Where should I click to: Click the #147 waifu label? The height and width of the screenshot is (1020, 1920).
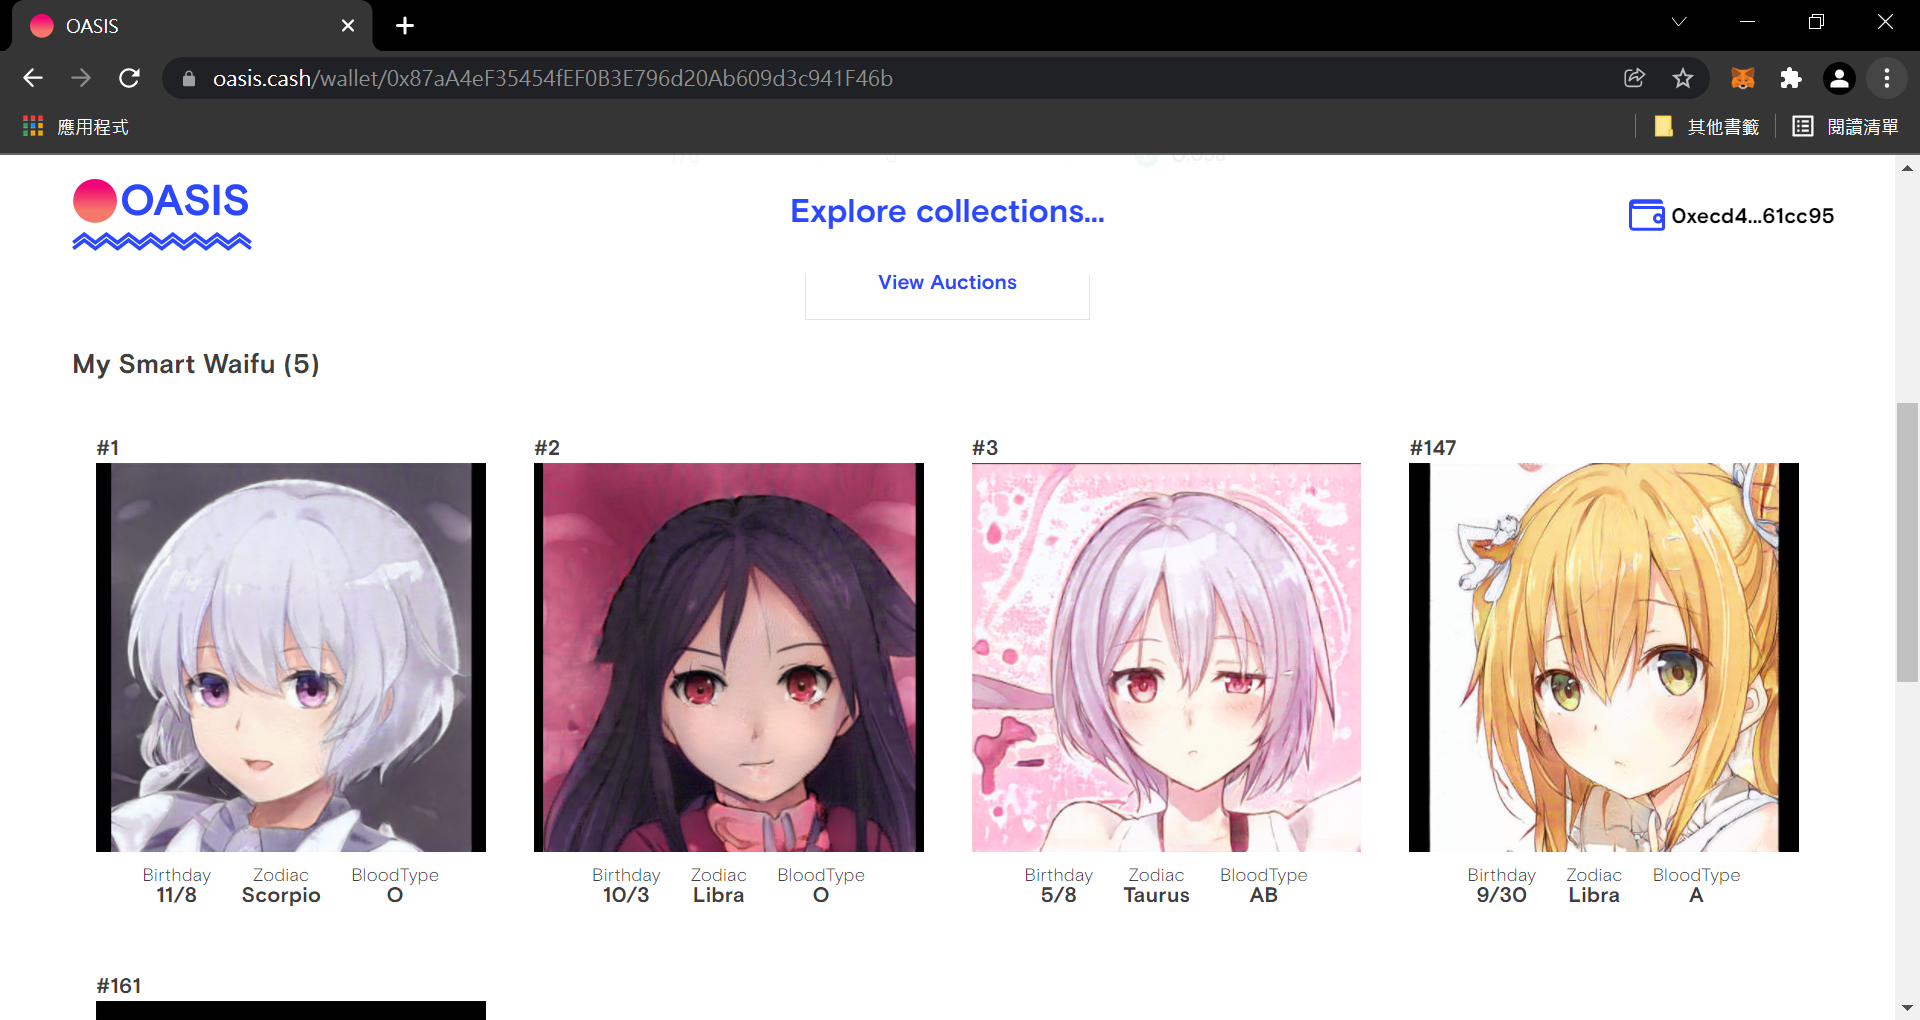point(1433,448)
